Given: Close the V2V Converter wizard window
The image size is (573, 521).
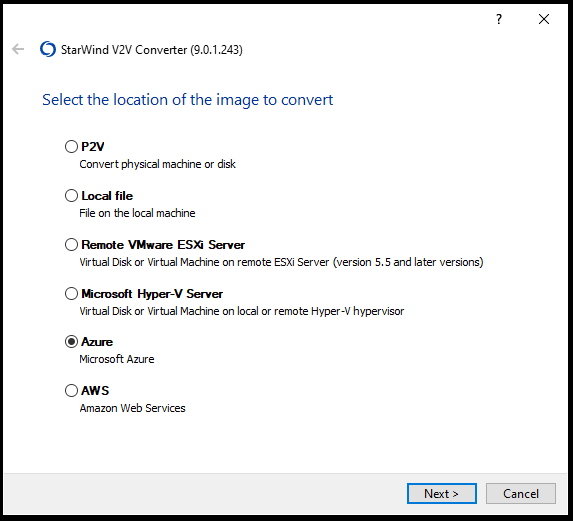Looking at the screenshot, I should [x=544, y=19].
